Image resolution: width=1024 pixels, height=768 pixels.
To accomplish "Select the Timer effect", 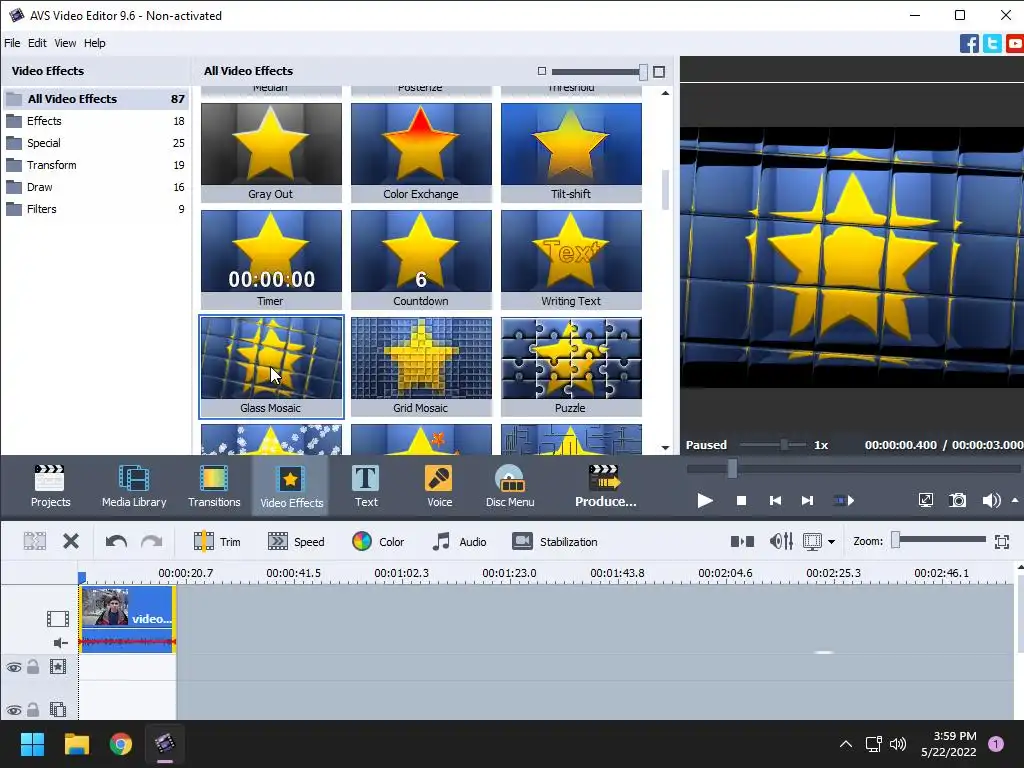I will point(271,259).
